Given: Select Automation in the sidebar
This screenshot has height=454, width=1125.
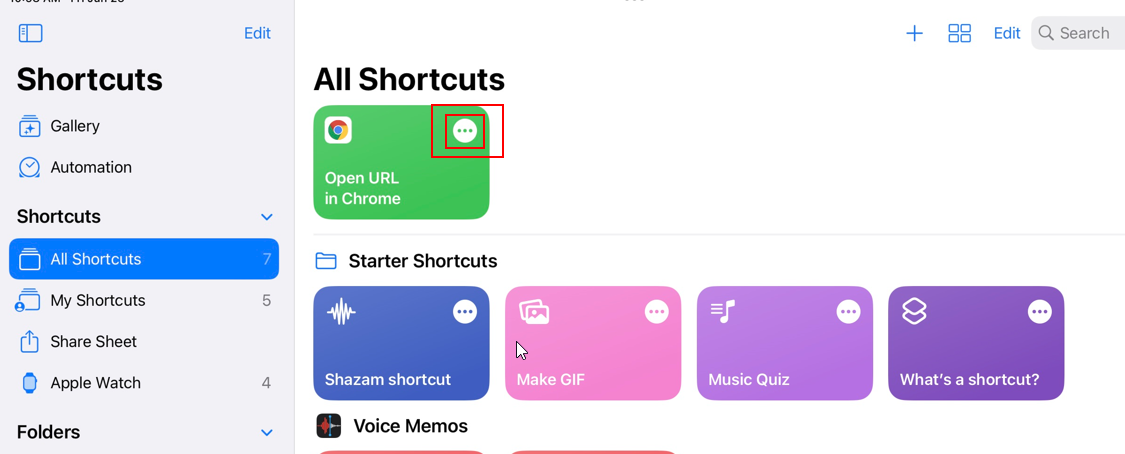Looking at the screenshot, I should pos(91,167).
